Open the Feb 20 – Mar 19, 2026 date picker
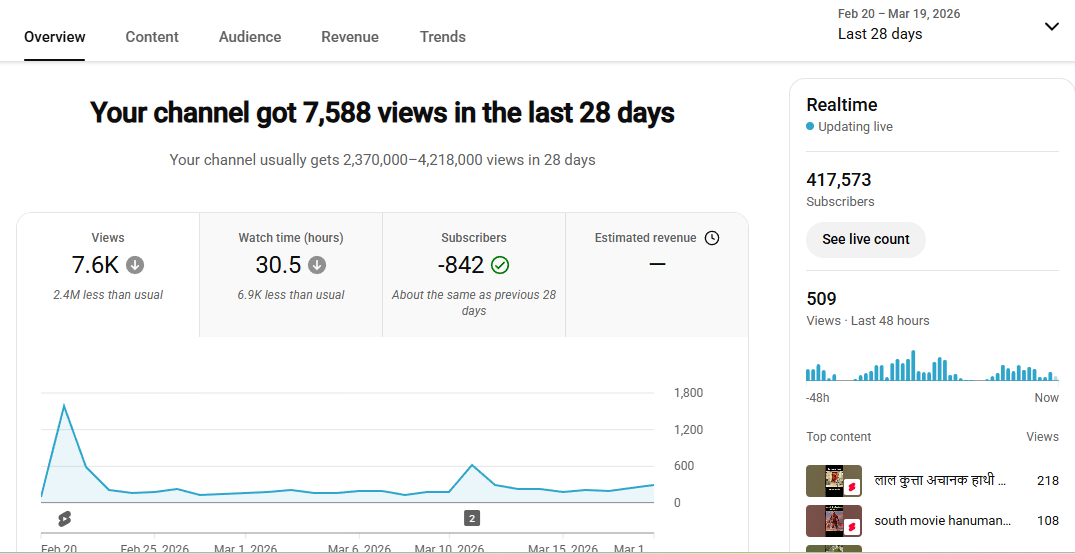Viewport: 1075px width, 554px height. pos(898,14)
